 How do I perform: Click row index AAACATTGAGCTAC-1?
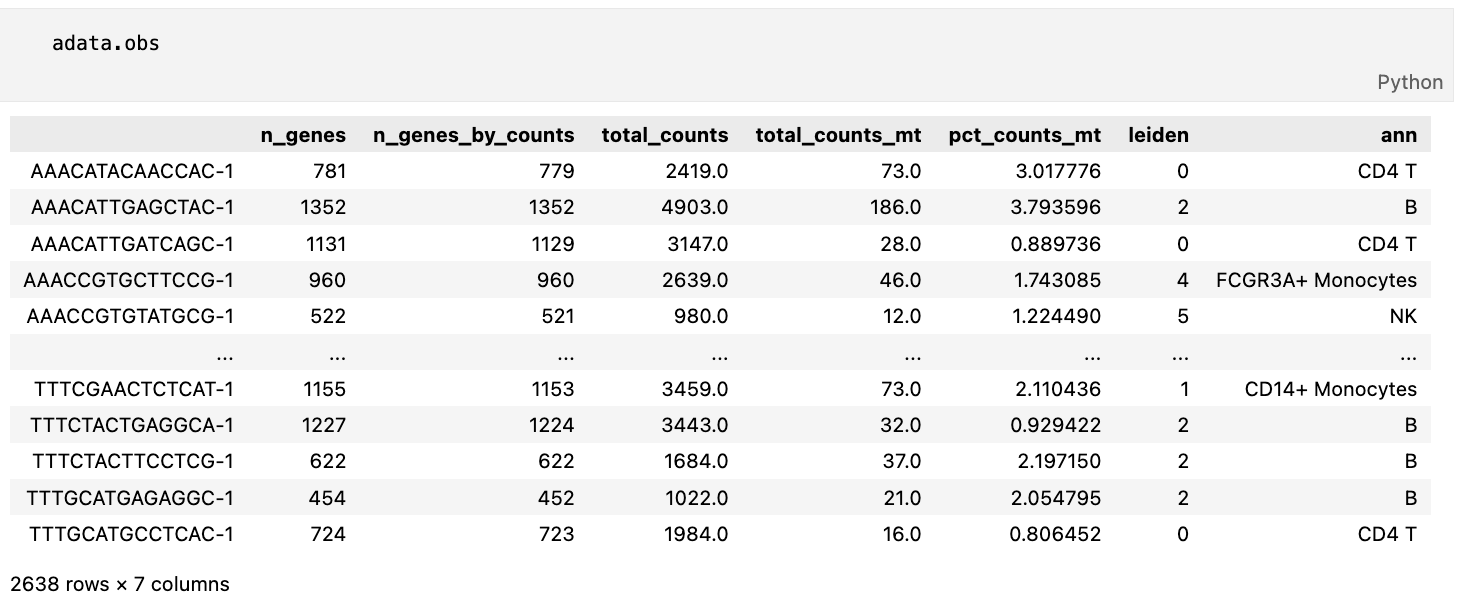tap(132, 208)
